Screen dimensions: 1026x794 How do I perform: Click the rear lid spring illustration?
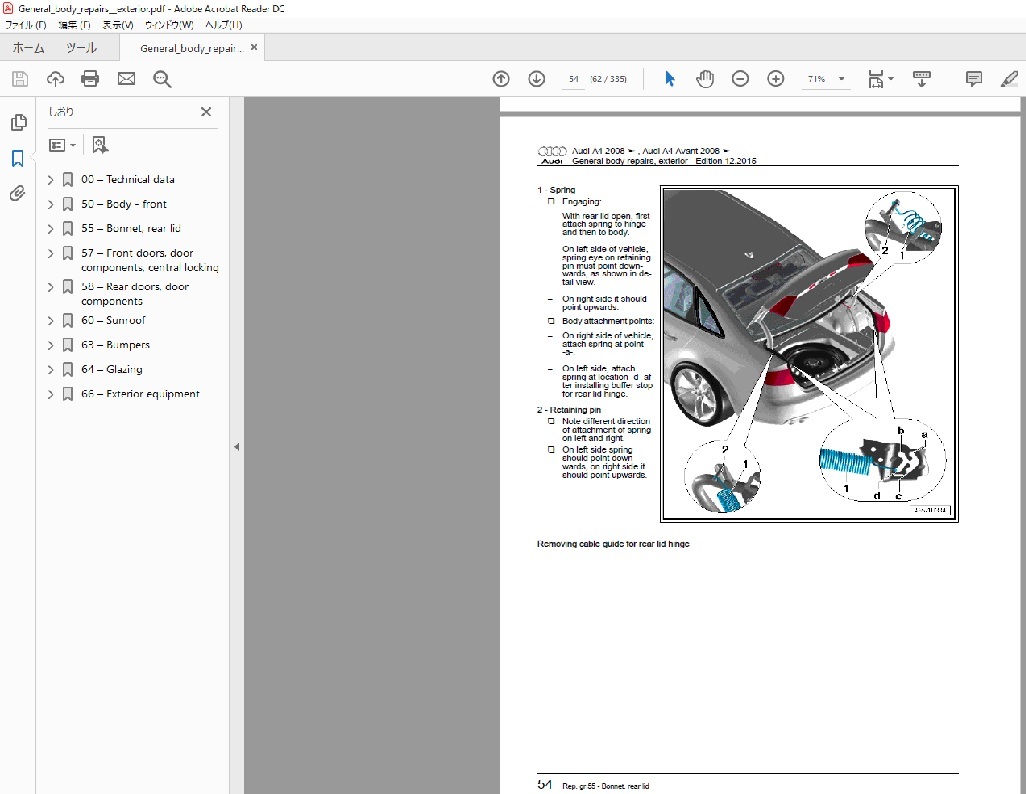pyautogui.click(x=809, y=353)
